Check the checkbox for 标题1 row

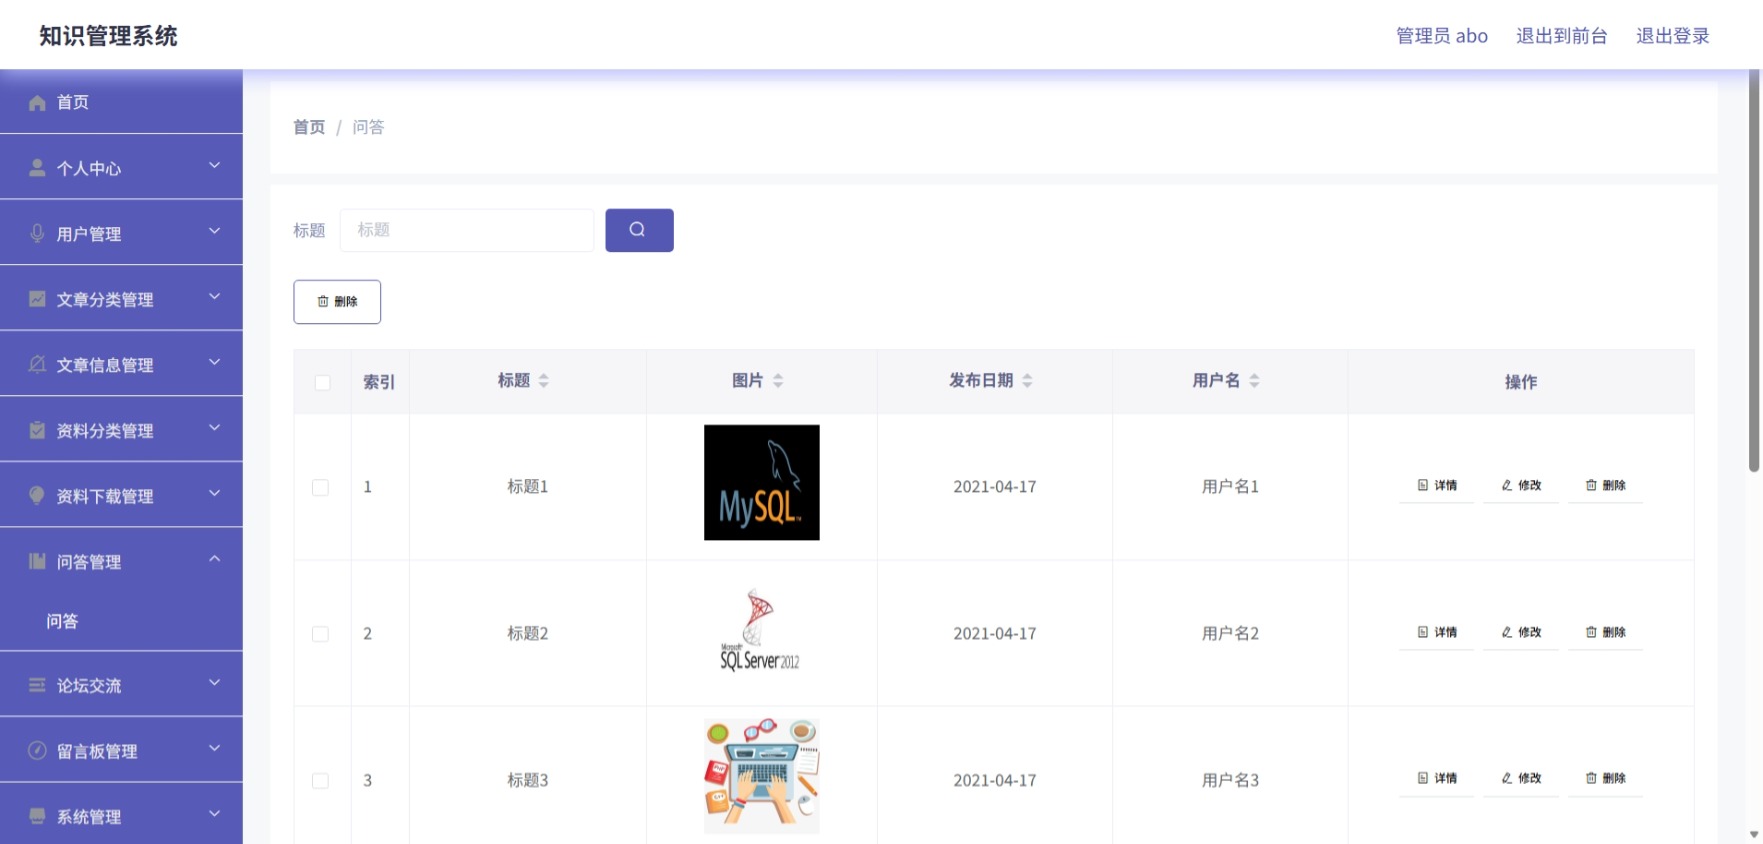[x=320, y=487]
